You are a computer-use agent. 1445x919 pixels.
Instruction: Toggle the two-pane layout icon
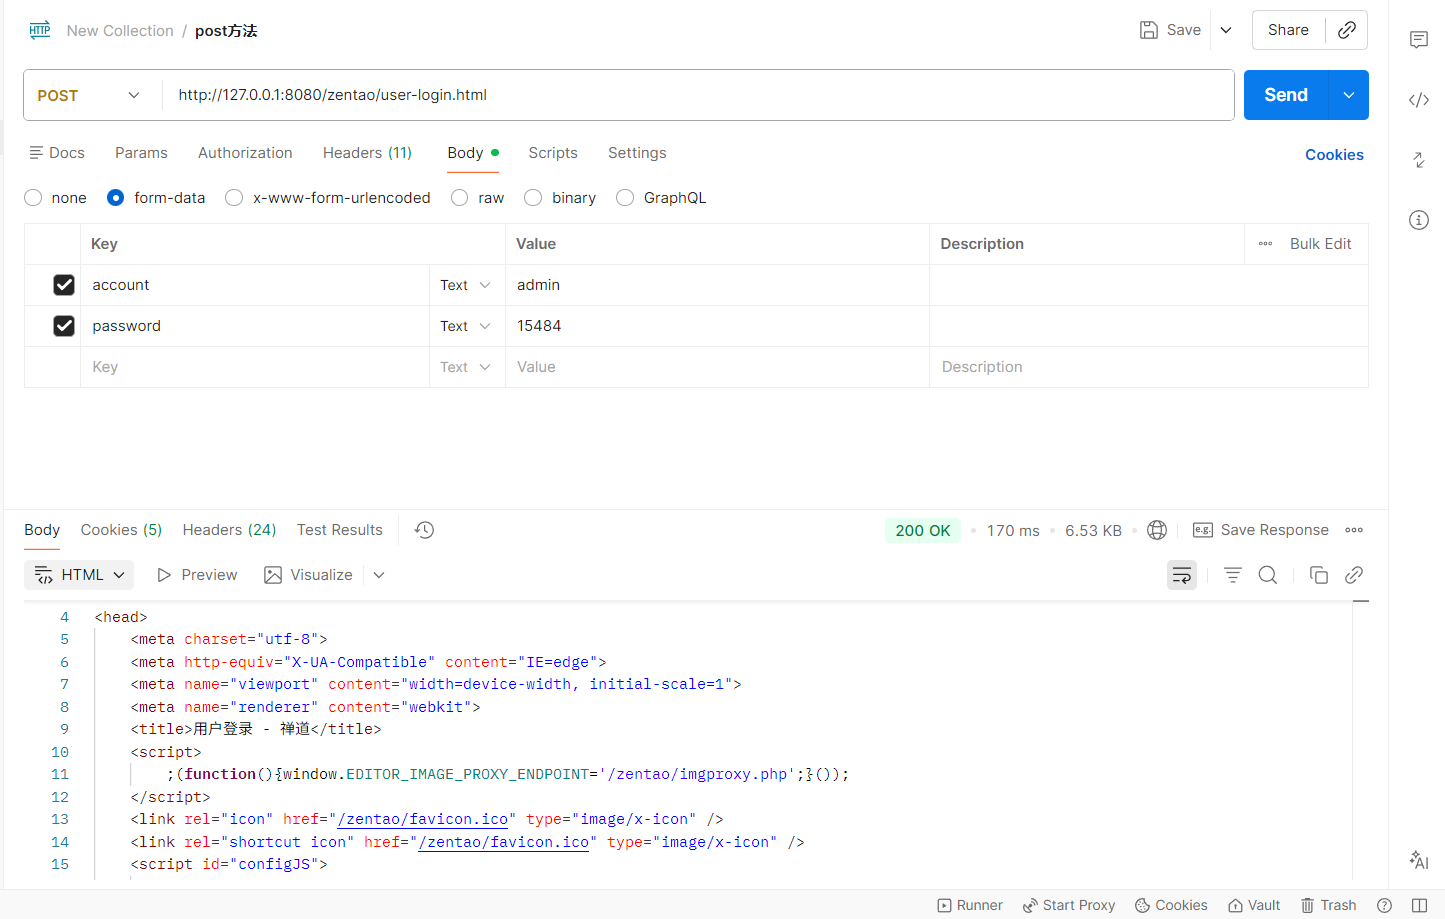point(1419,905)
